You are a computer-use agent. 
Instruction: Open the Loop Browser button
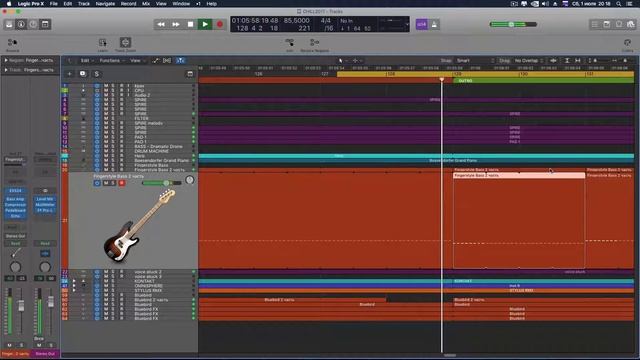pos(619,24)
